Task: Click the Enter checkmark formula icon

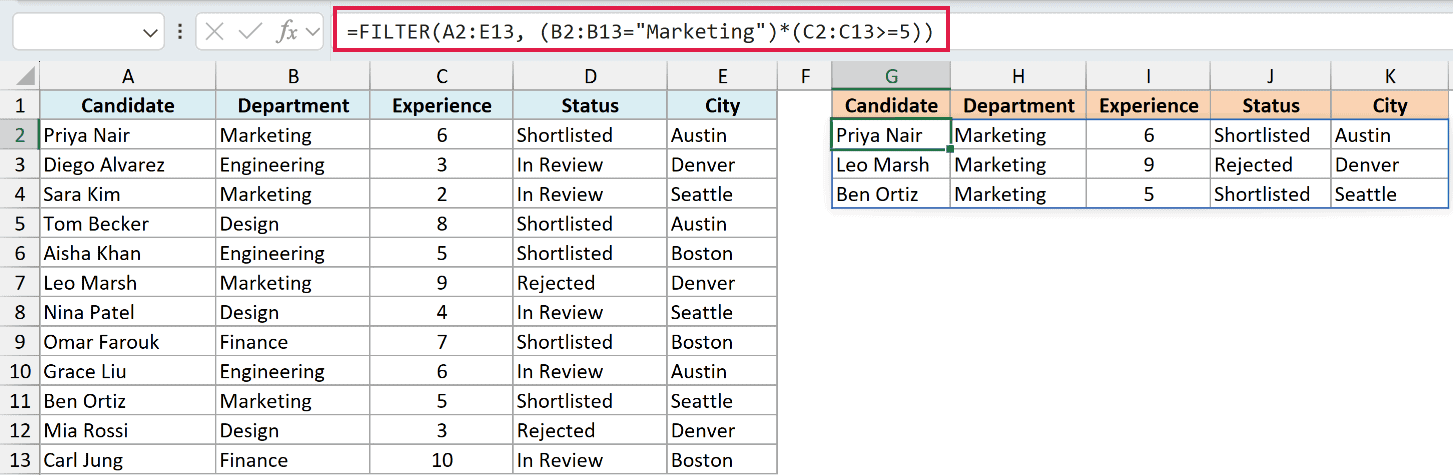Action: click(x=249, y=32)
